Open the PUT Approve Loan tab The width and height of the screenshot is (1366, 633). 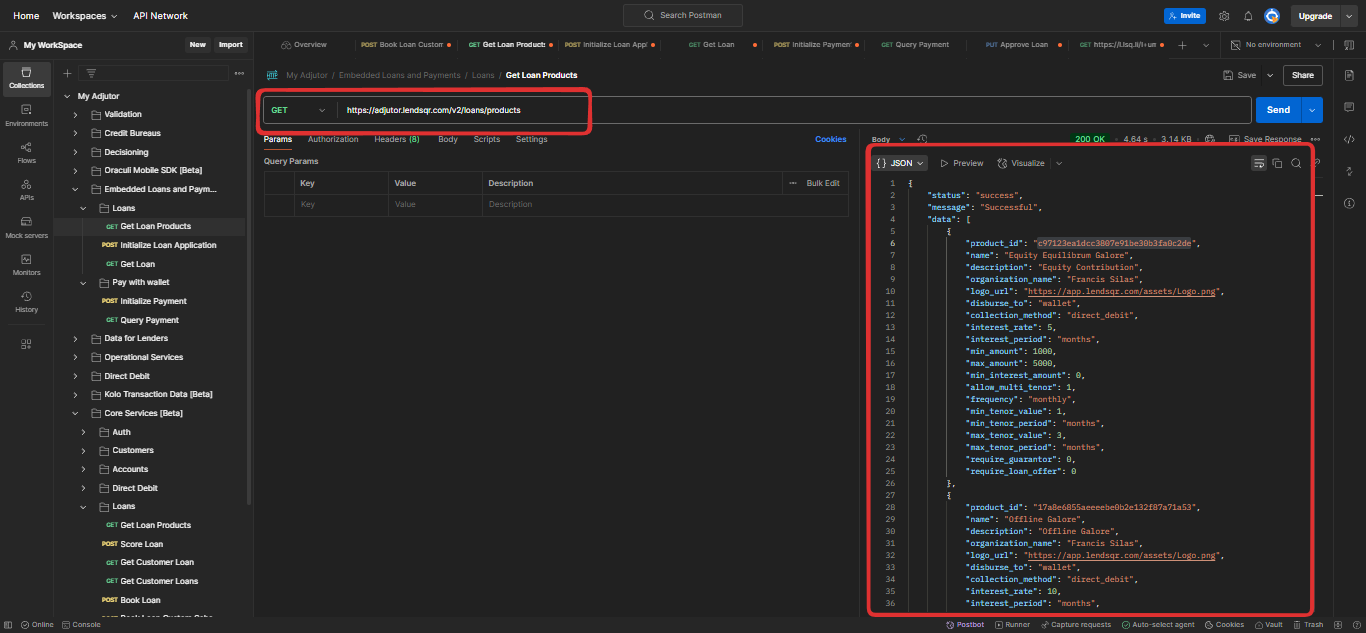1019,45
